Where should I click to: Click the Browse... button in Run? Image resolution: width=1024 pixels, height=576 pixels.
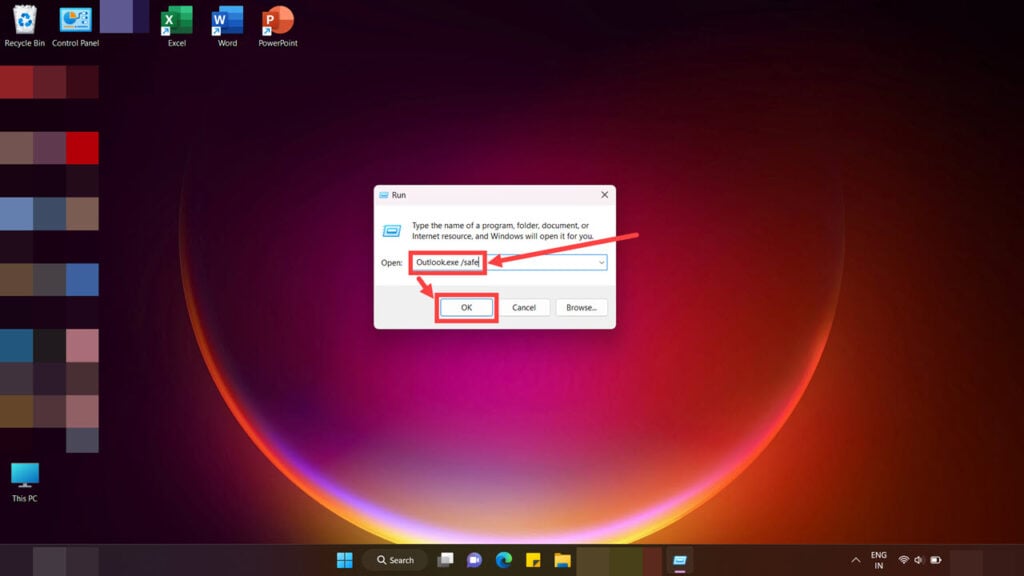(581, 308)
